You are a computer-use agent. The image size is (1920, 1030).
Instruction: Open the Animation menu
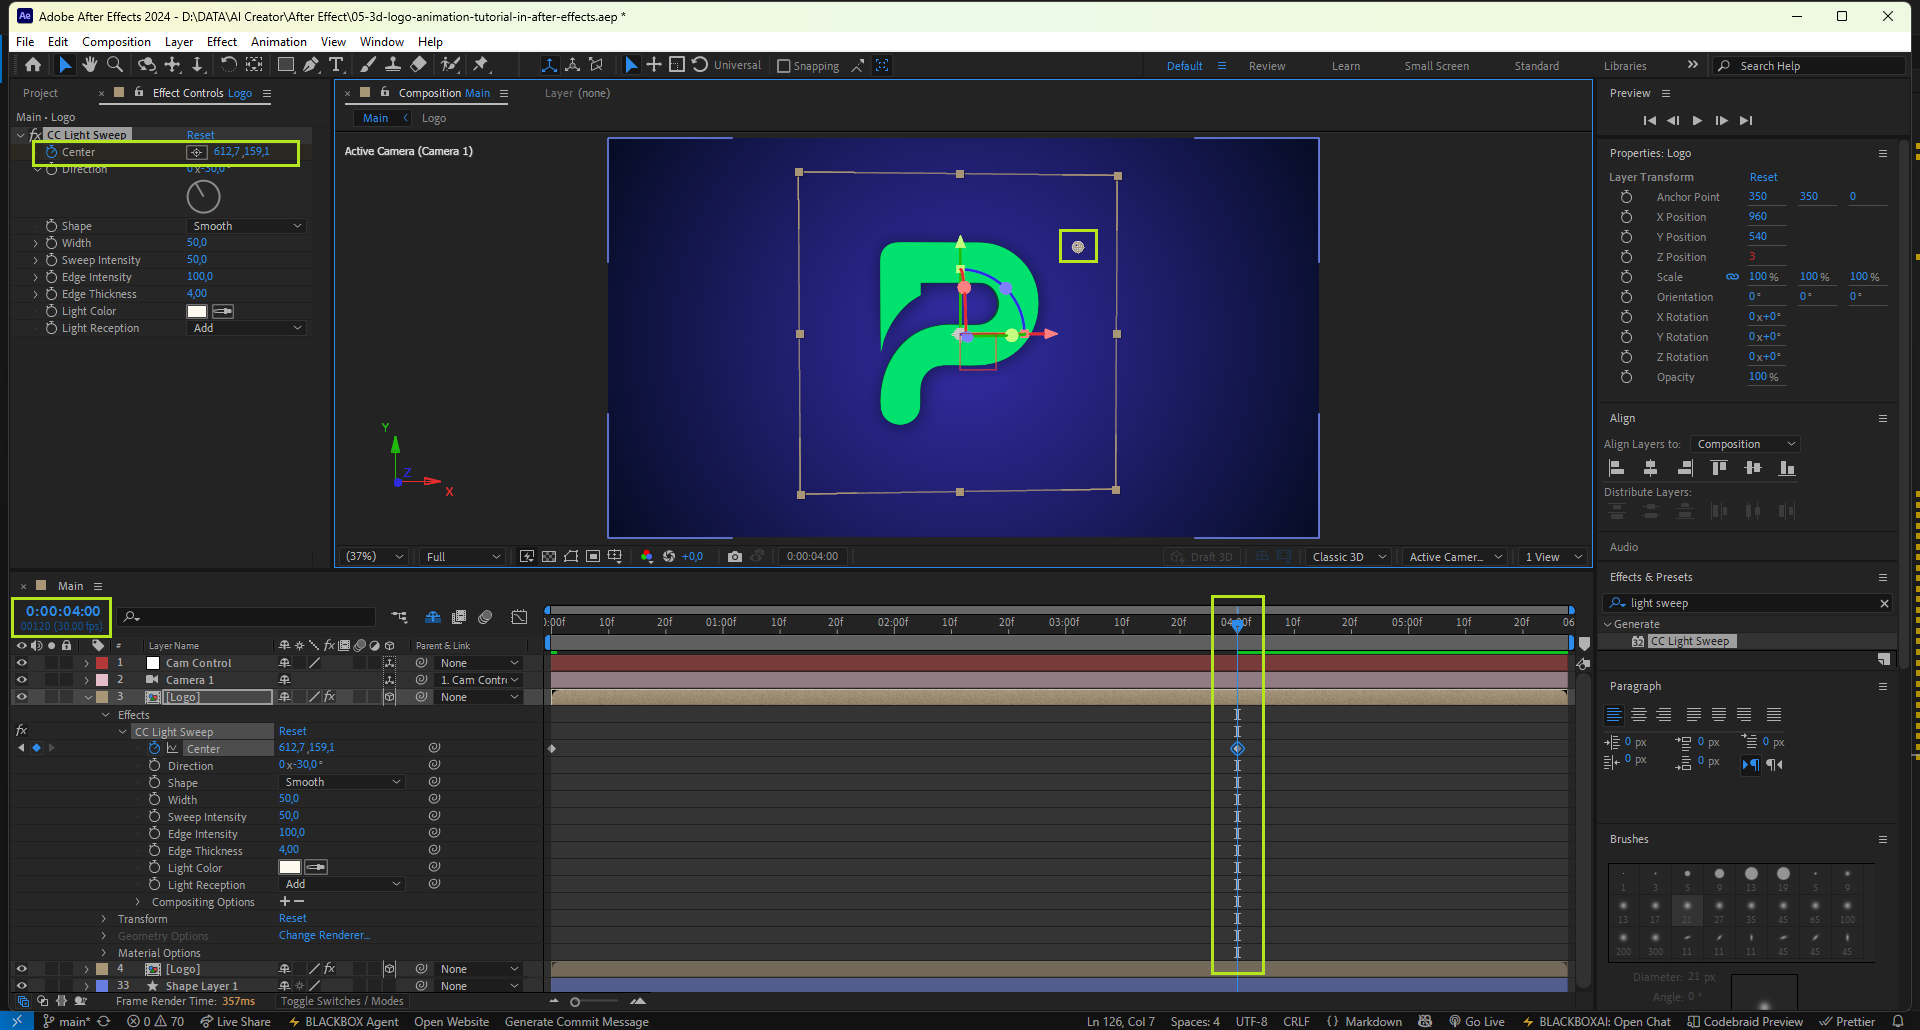coord(278,42)
